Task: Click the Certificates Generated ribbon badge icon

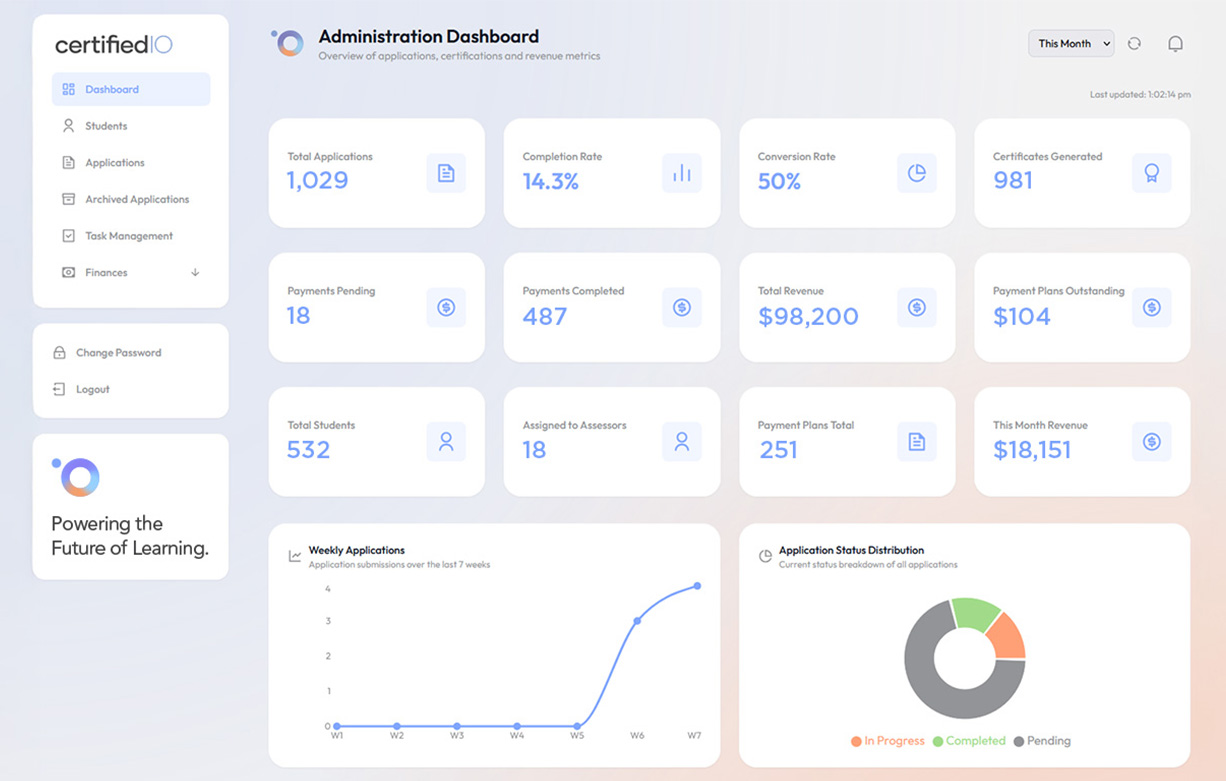Action: 1151,174
